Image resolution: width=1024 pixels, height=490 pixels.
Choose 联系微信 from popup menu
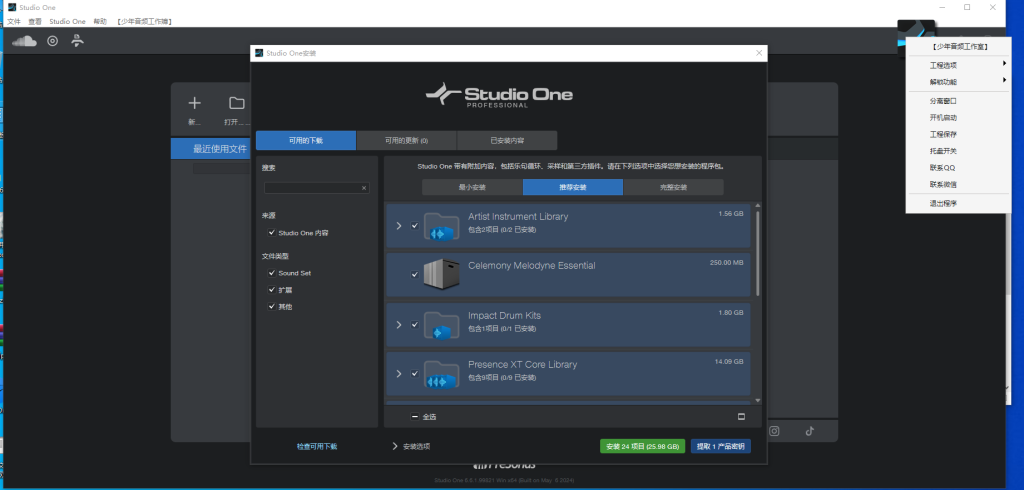pos(958,184)
